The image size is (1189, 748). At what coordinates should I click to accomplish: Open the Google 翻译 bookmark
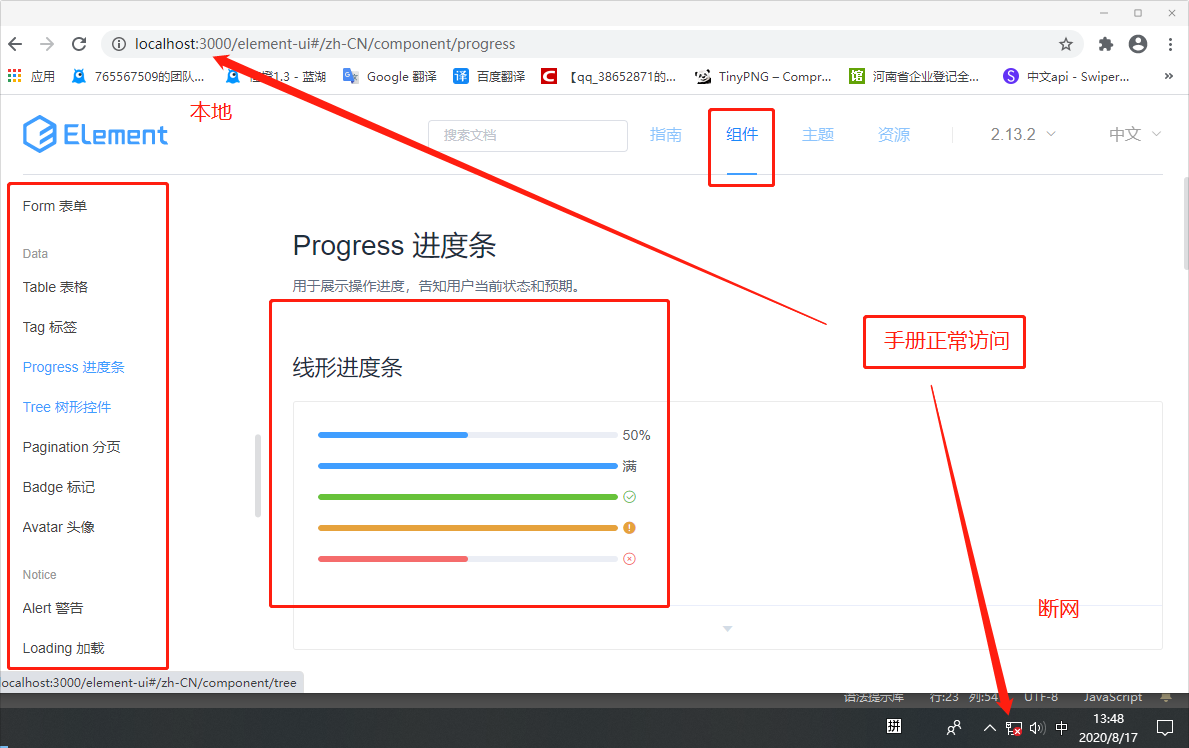(x=390, y=76)
